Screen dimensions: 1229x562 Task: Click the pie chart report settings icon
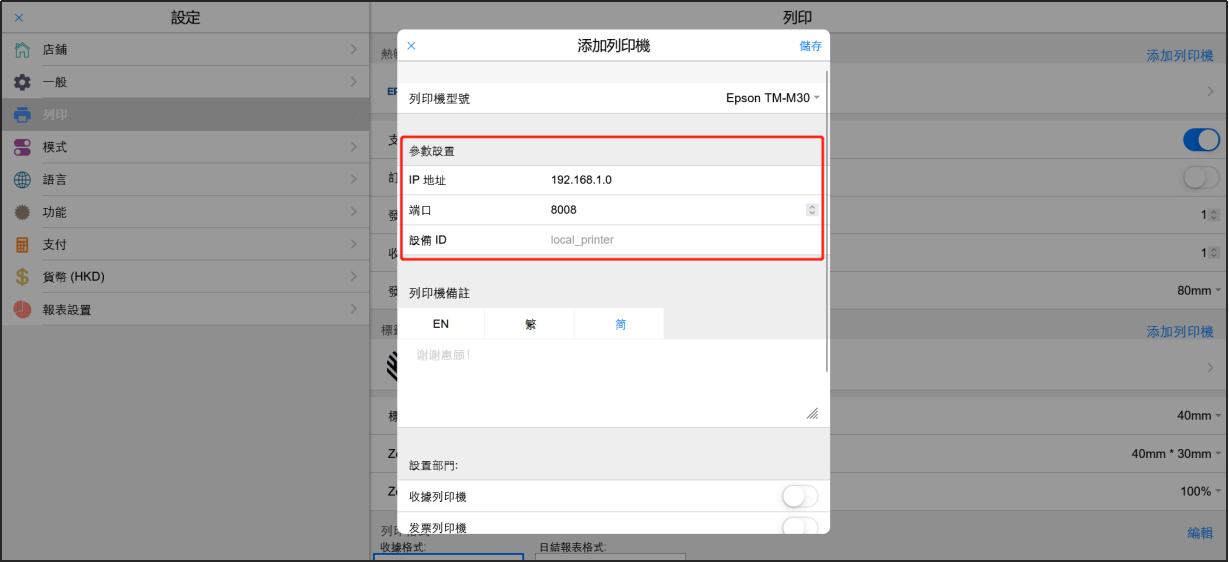[22, 310]
